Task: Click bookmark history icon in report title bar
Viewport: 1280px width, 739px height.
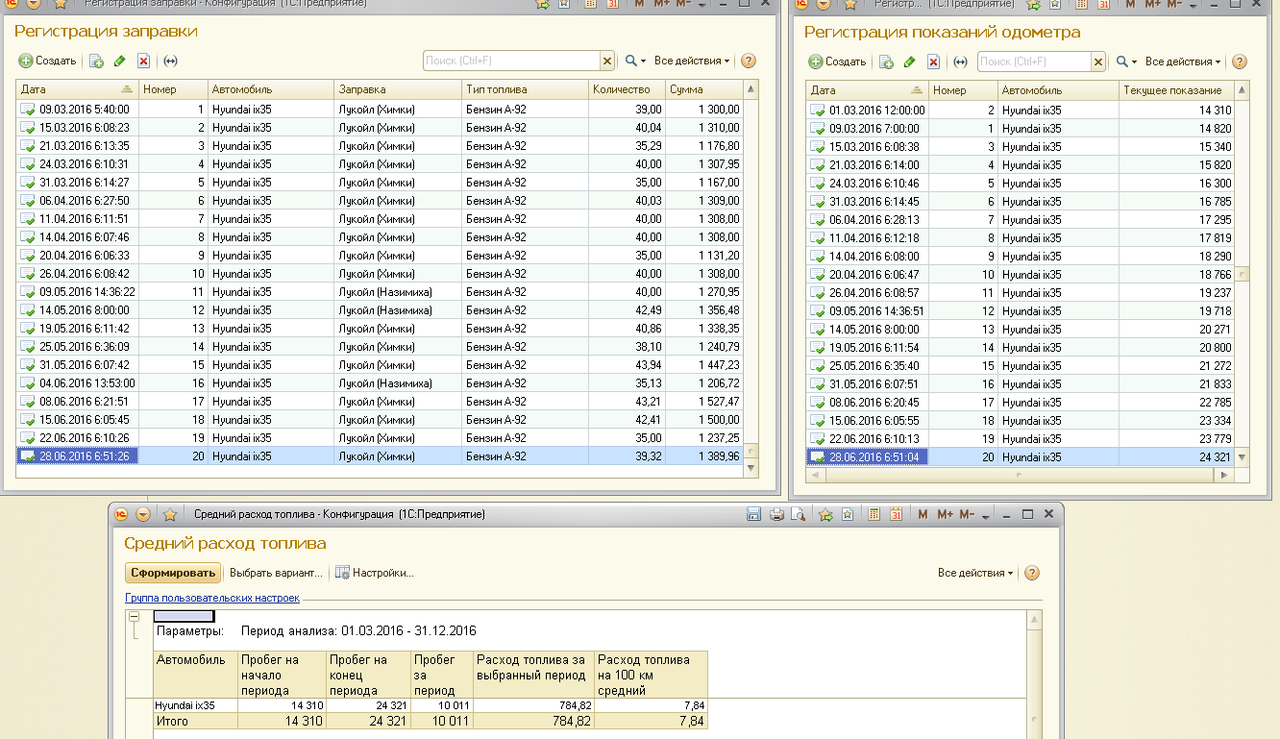Action: pyautogui.click(x=847, y=514)
